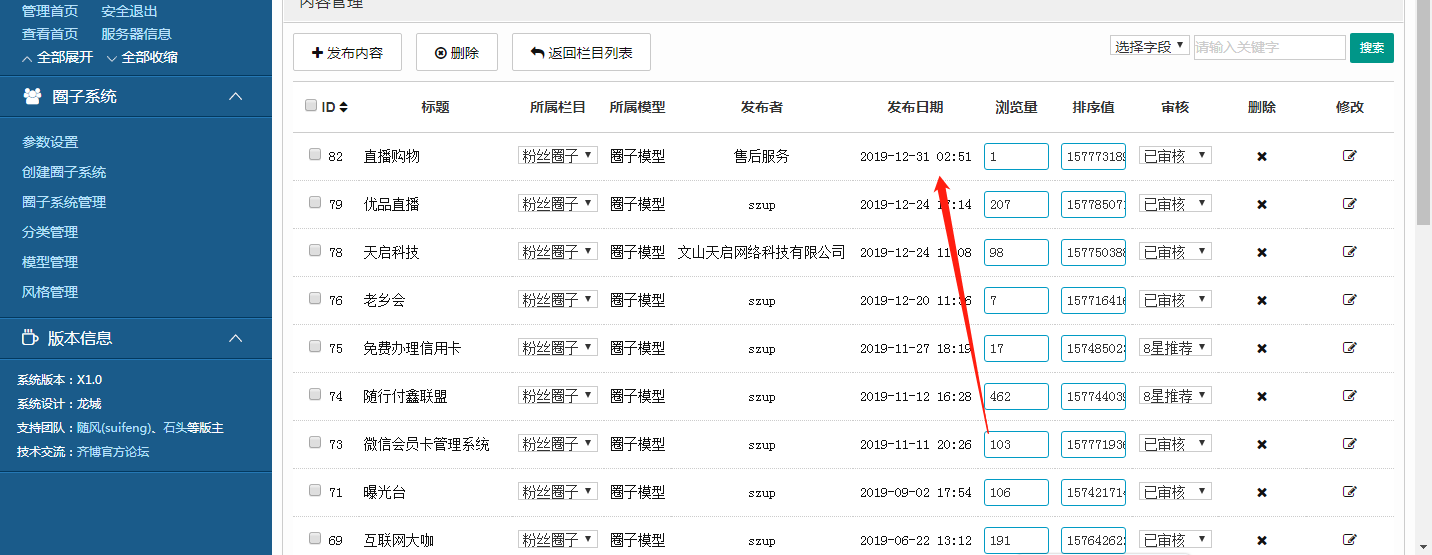Click the ID column sort arrows

point(344,107)
